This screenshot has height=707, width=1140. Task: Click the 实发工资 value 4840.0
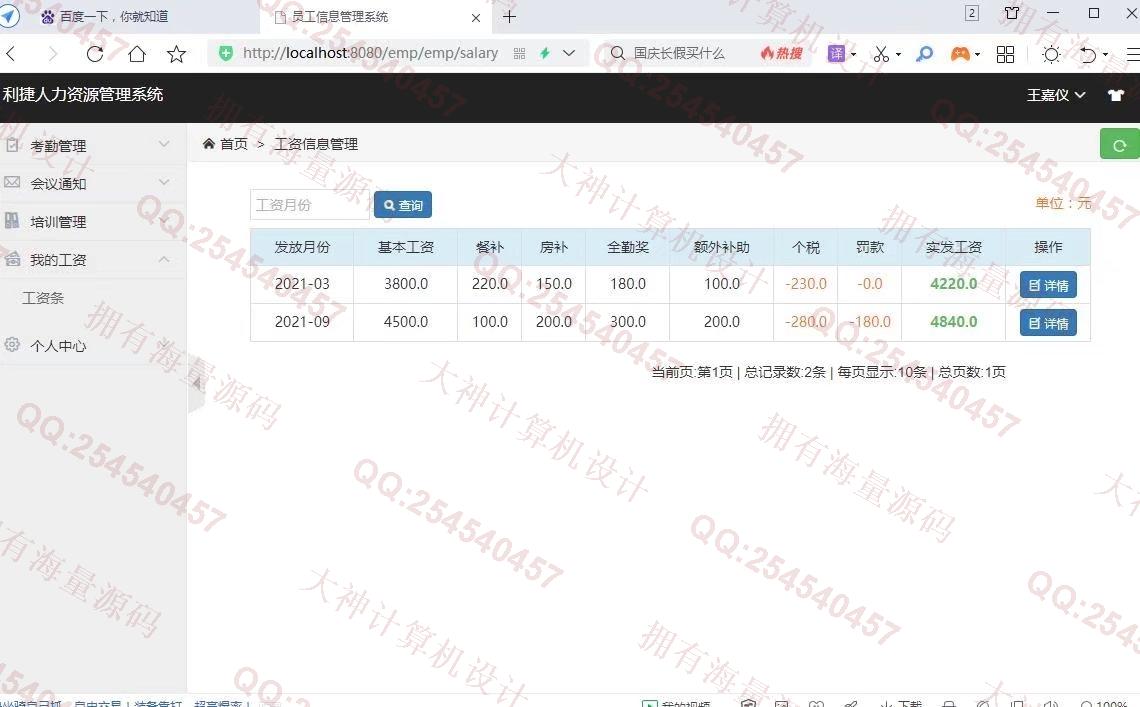pos(954,321)
